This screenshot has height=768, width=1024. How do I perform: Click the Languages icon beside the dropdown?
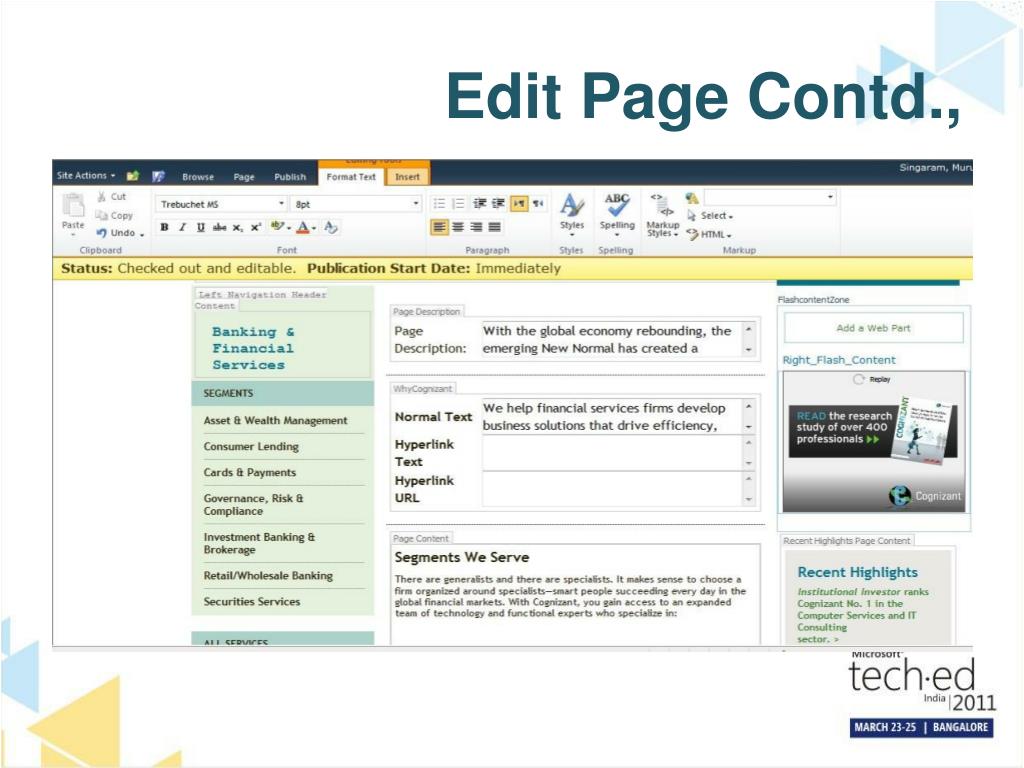[692, 197]
